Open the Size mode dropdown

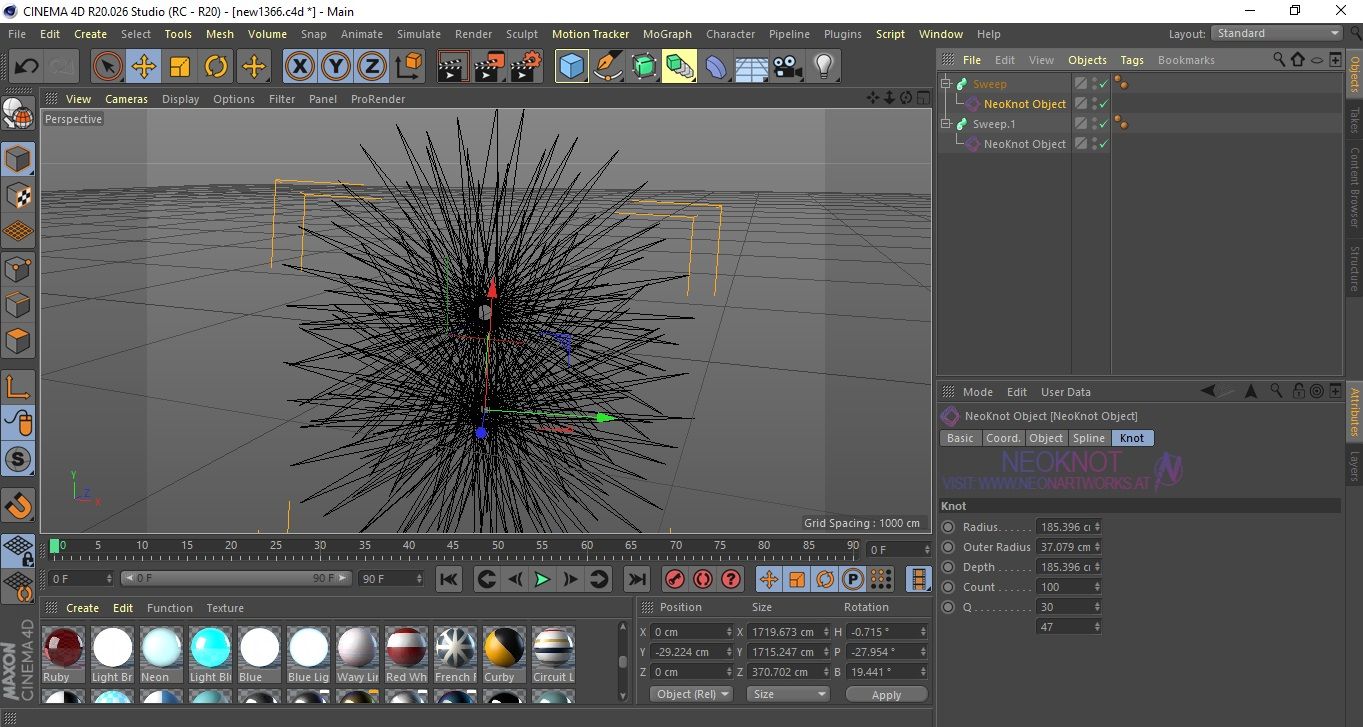(789, 694)
